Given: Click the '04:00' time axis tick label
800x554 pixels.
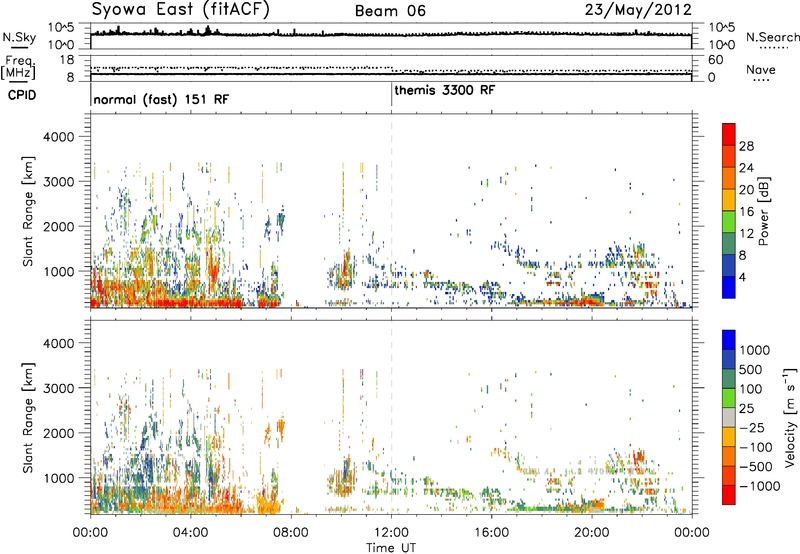Looking at the screenshot, I should point(190,533).
